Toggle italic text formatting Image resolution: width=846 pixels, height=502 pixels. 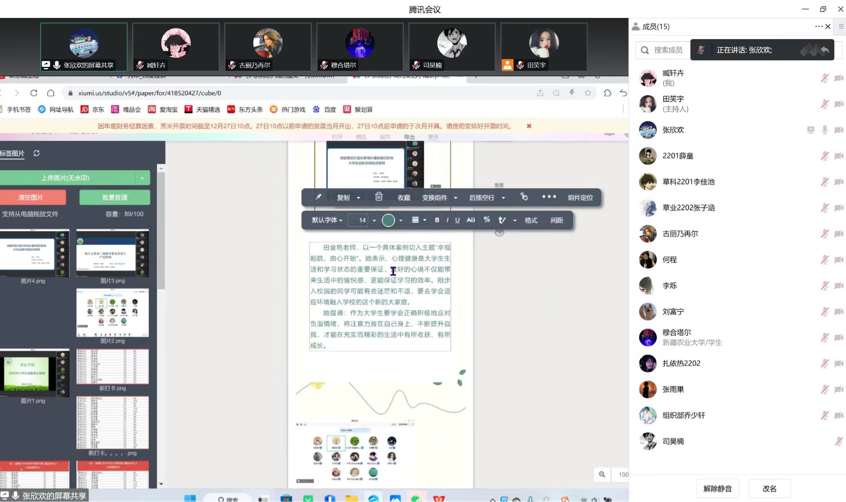(x=447, y=220)
